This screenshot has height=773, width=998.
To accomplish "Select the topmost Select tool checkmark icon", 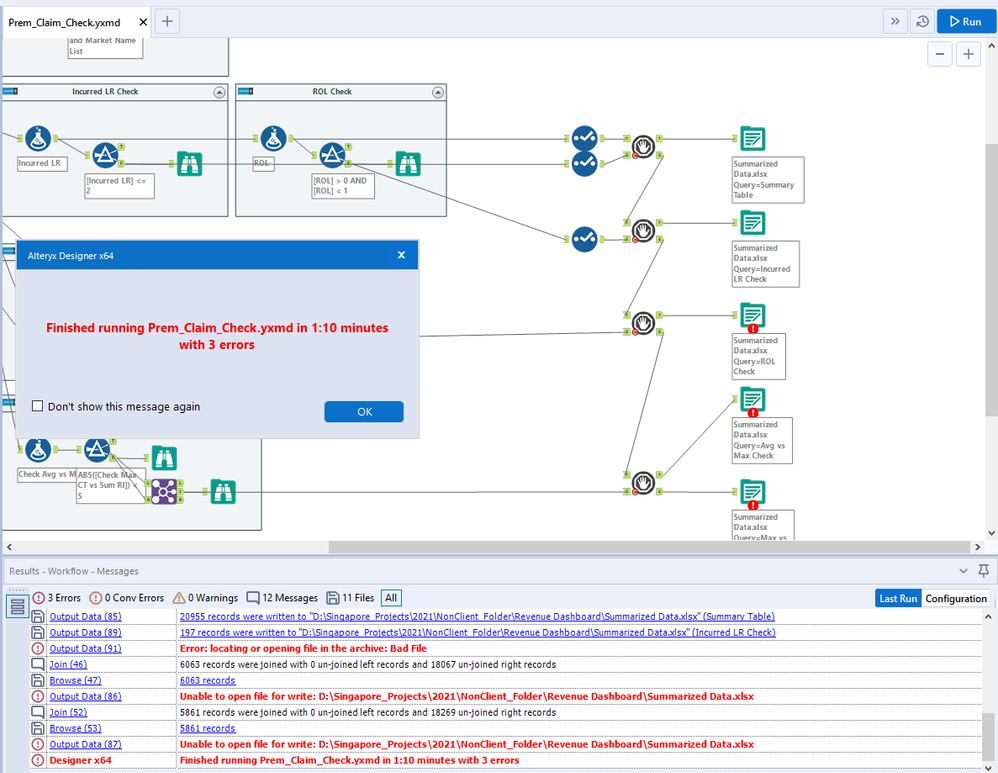I will click(584, 138).
